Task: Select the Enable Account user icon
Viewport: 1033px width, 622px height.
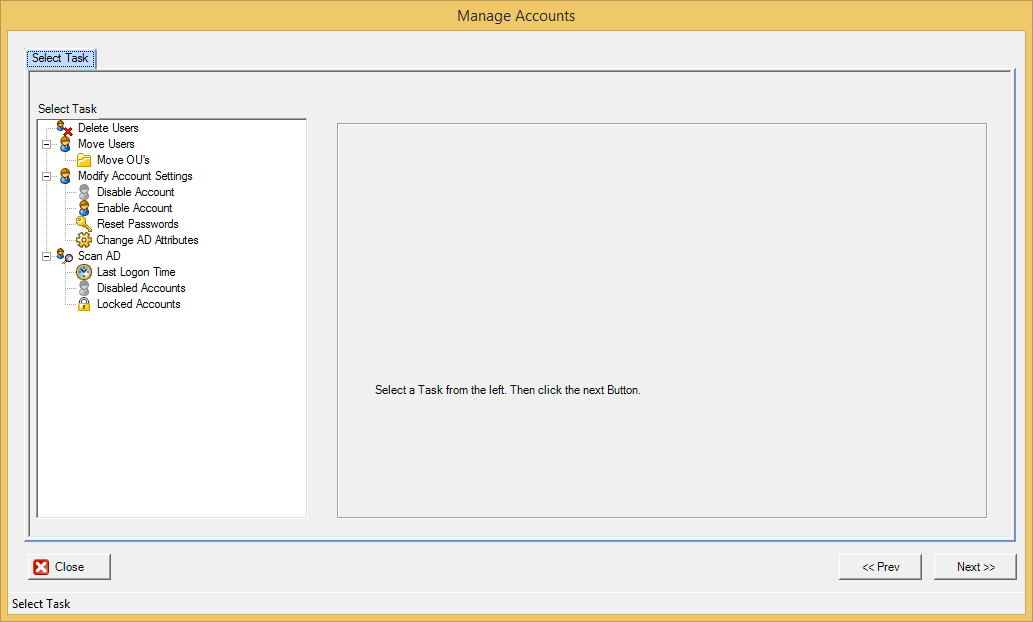Action: click(x=84, y=208)
